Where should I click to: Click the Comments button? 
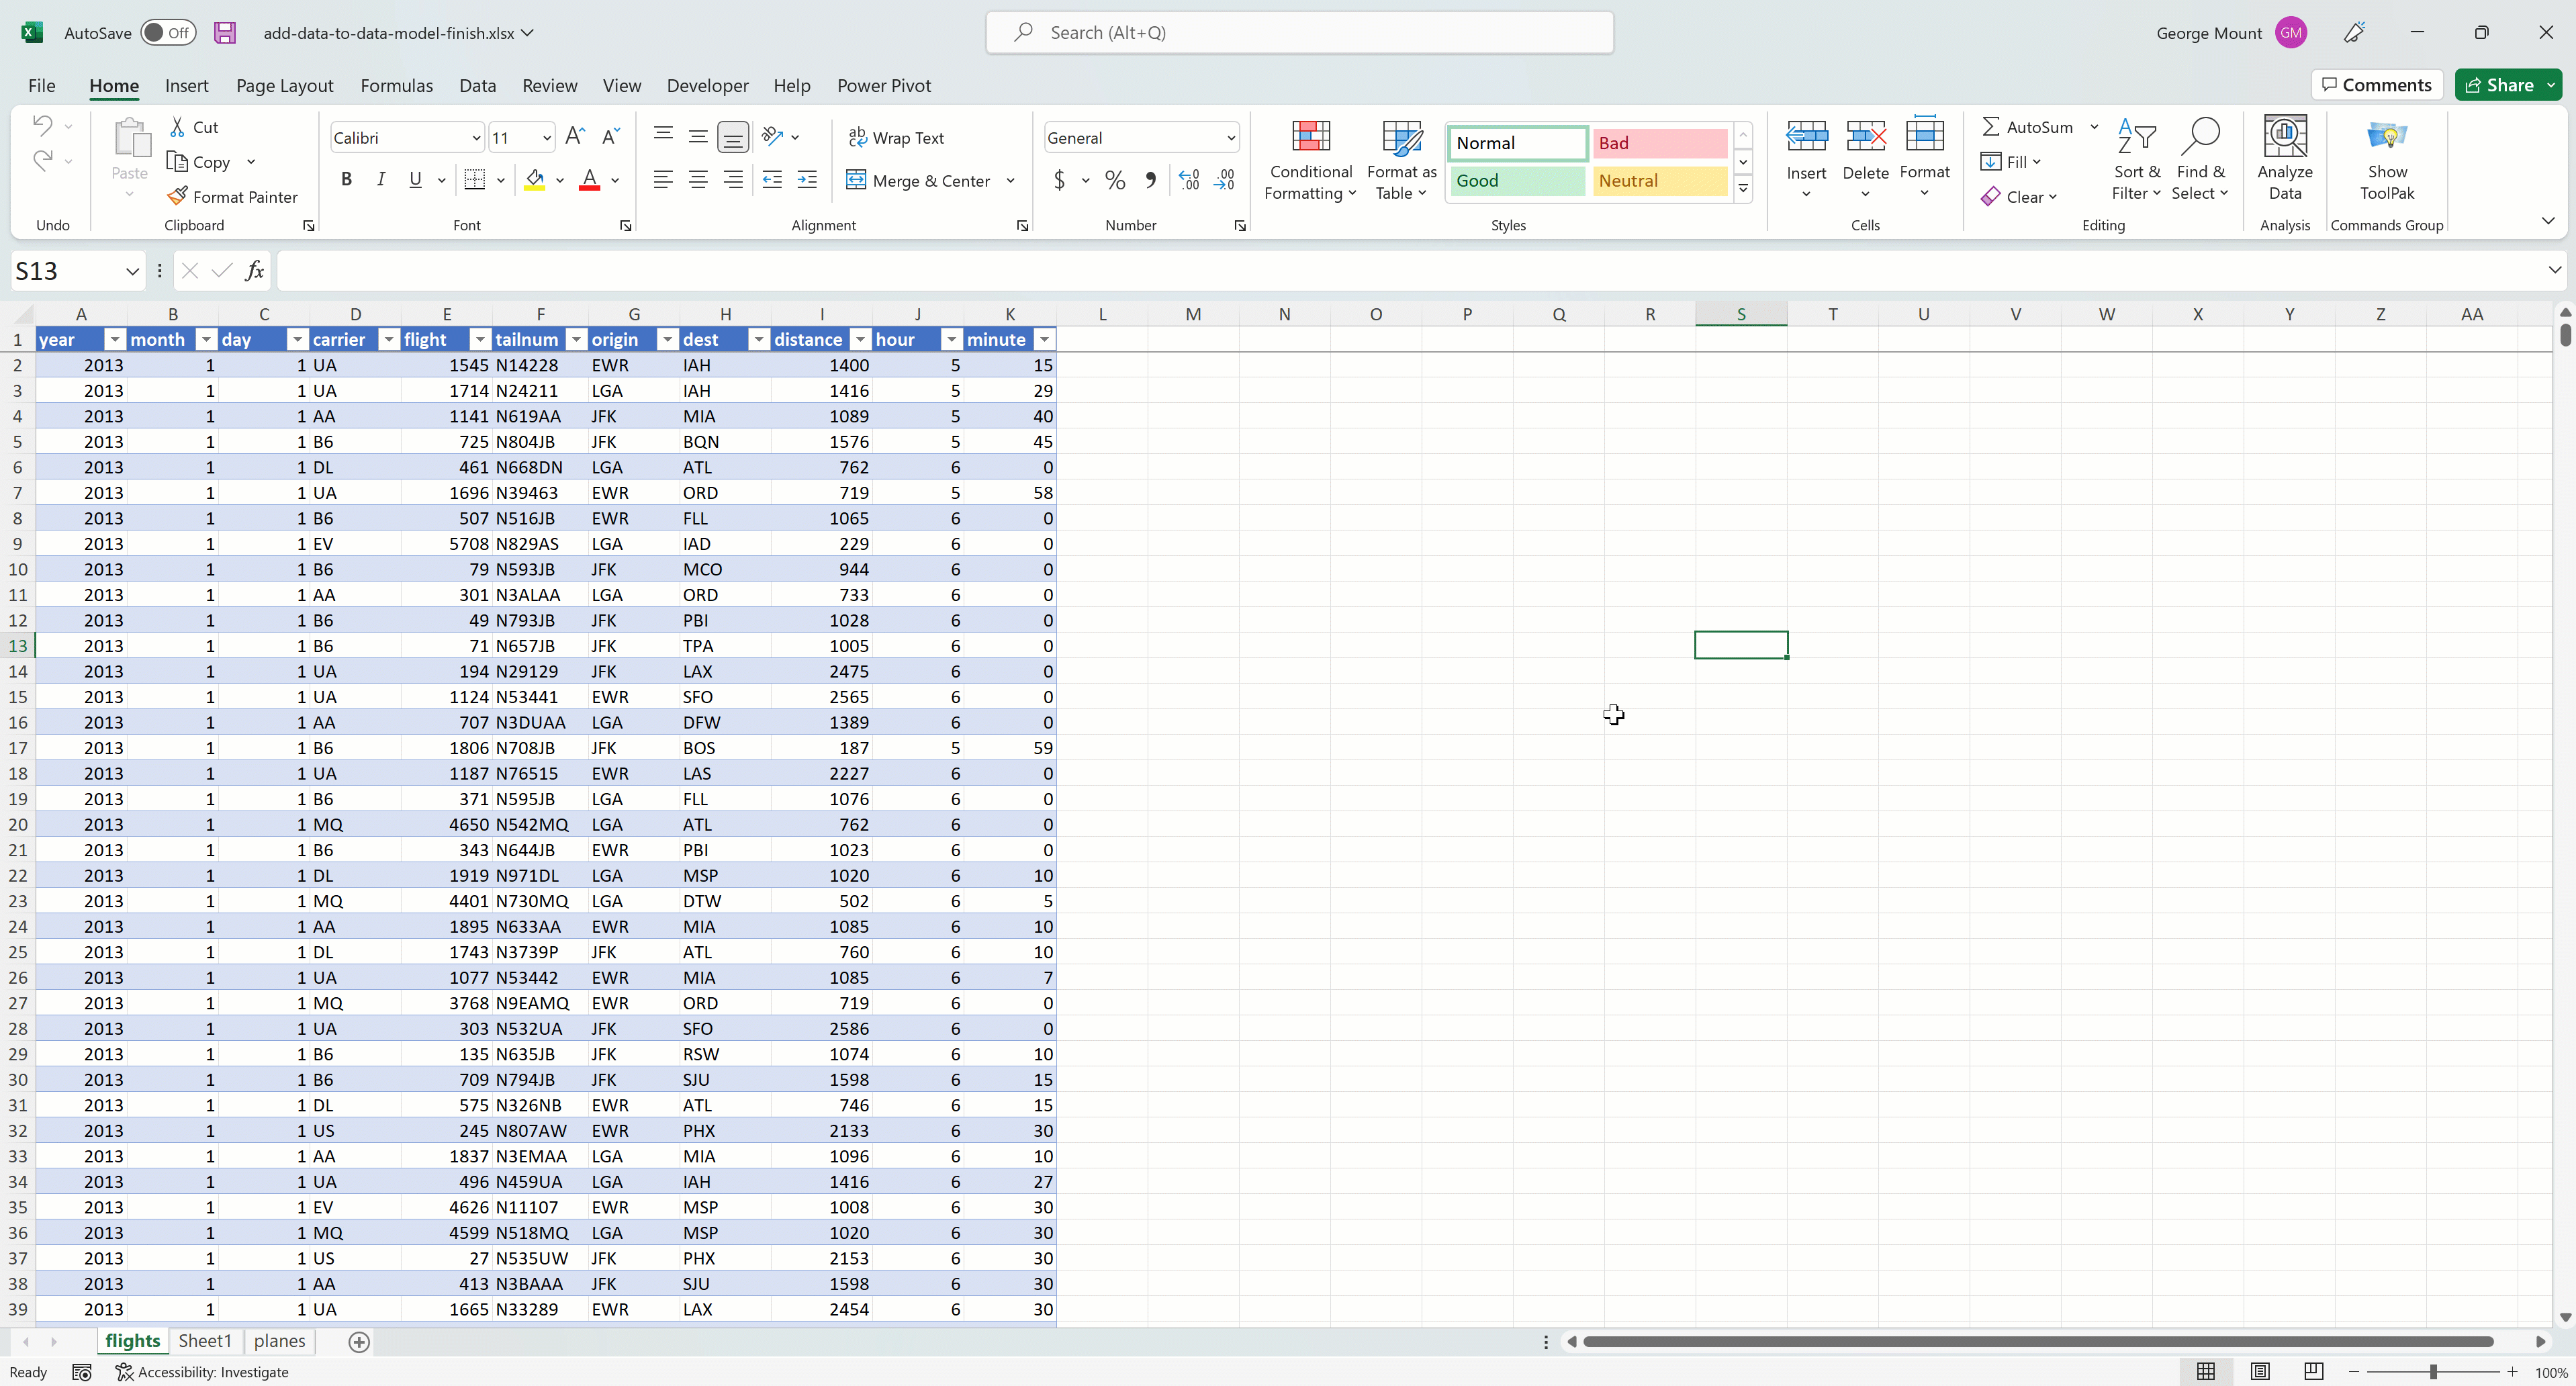pyautogui.click(x=2376, y=85)
